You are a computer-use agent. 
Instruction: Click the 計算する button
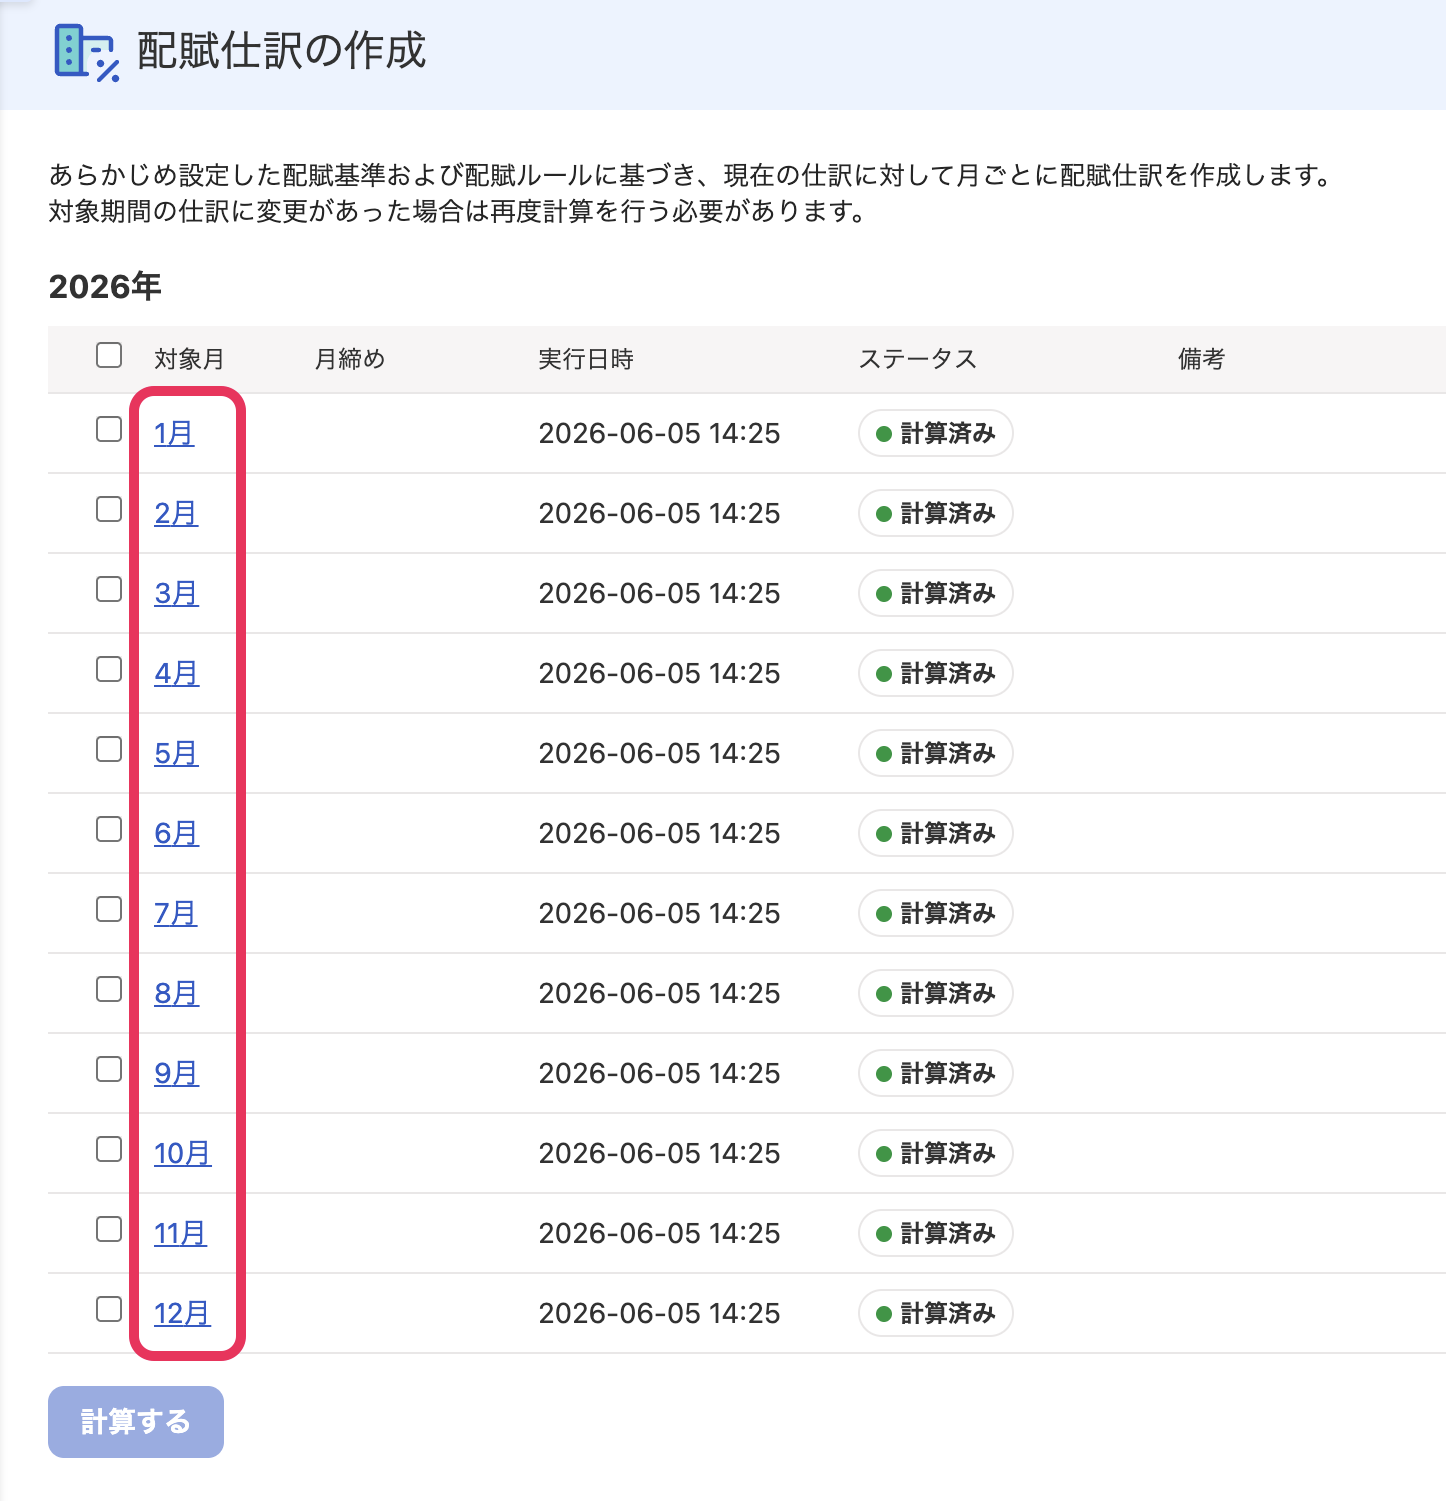click(136, 1421)
